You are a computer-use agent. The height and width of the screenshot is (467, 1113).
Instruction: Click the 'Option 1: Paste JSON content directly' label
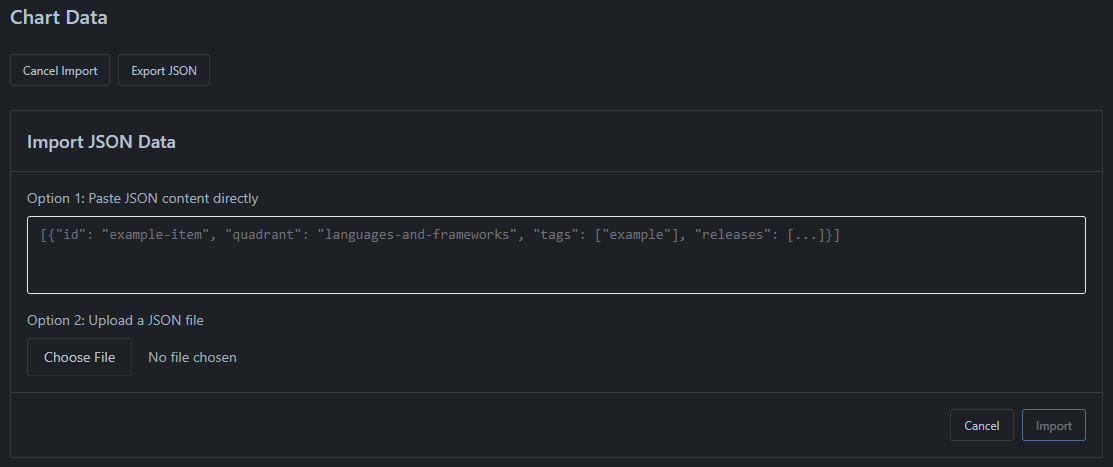click(x=142, y=198)
